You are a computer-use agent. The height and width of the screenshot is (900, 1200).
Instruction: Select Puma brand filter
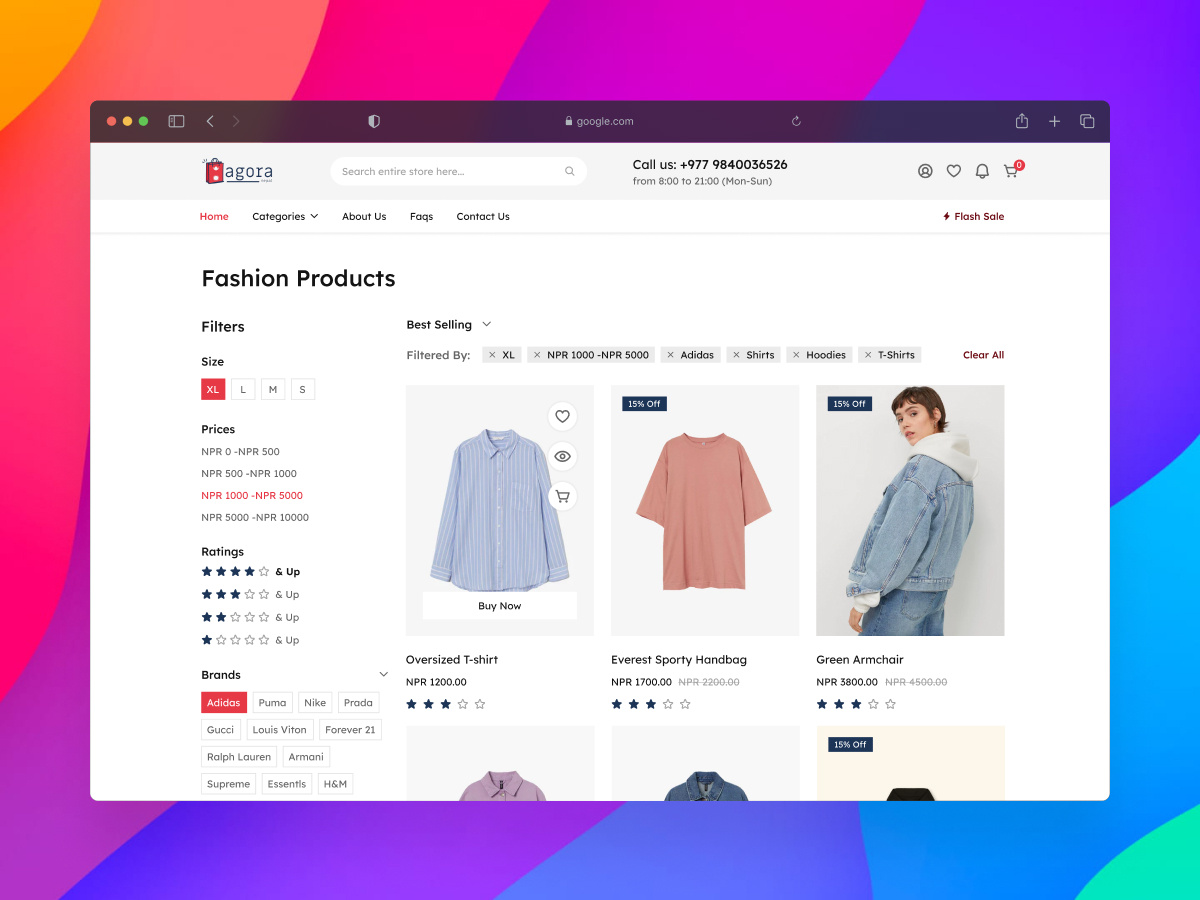tap(272, 703)
